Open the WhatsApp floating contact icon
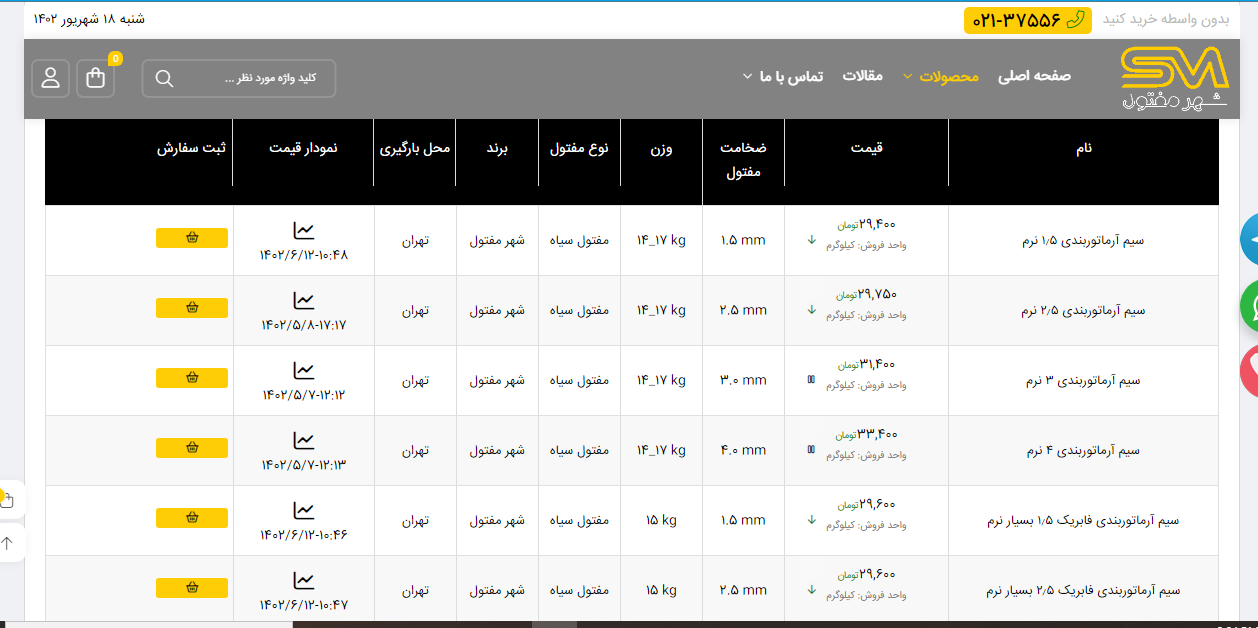This screenshot has height=628, width=1258. 1249,306
